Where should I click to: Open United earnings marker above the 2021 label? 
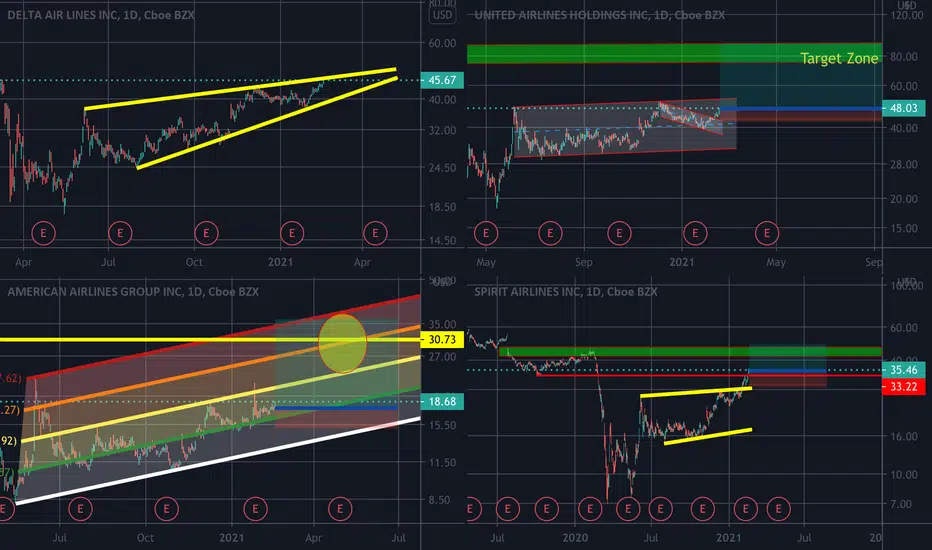click(695, 233)
